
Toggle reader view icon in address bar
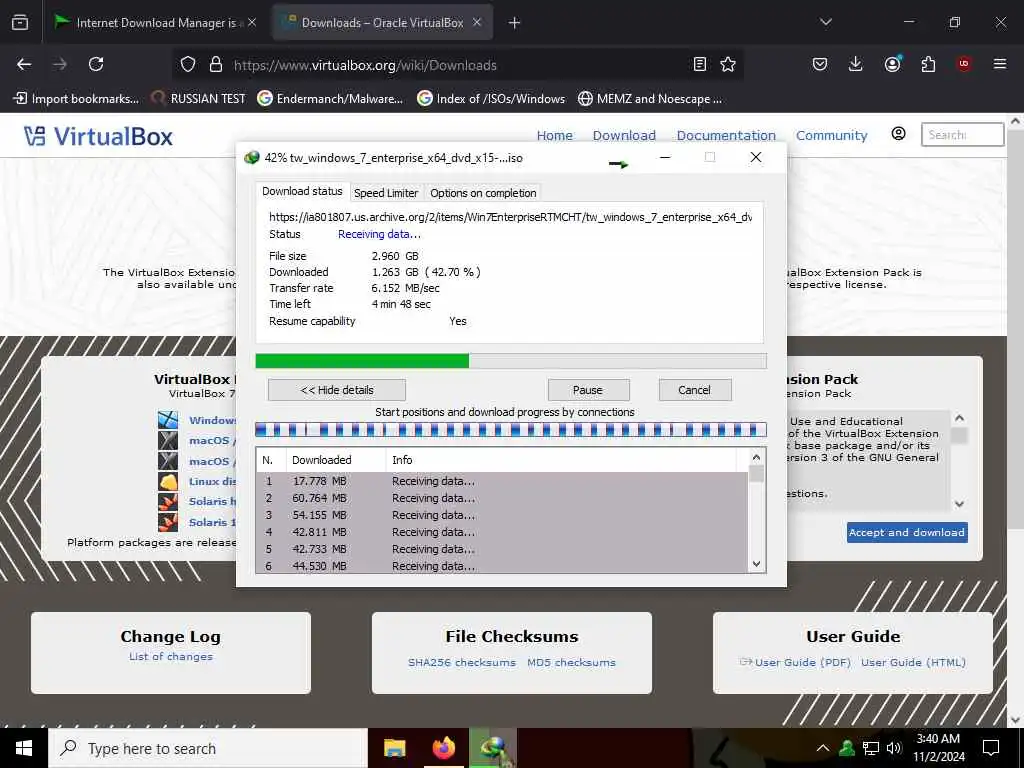click(x=699, y=64)
